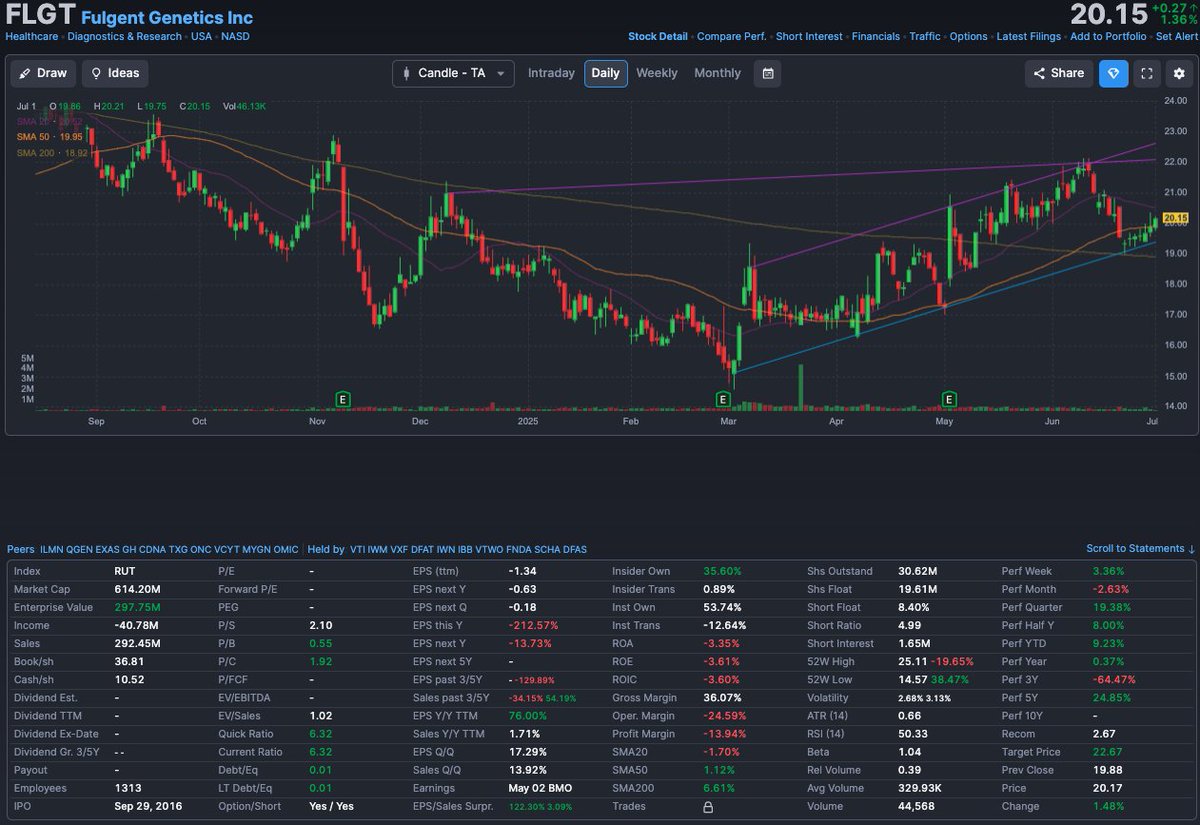This screenshot has height=825, width=1200.
Task: Click earnings marker E near May
Action: 948,399
